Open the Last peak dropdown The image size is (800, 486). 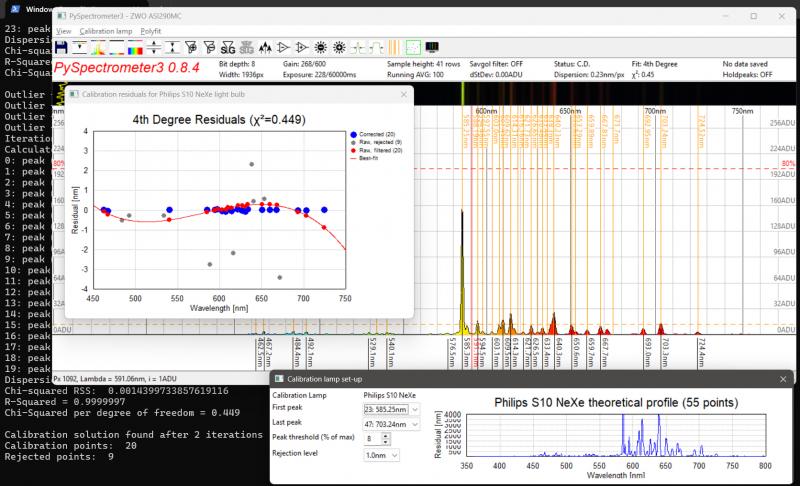tap(415, 424)
